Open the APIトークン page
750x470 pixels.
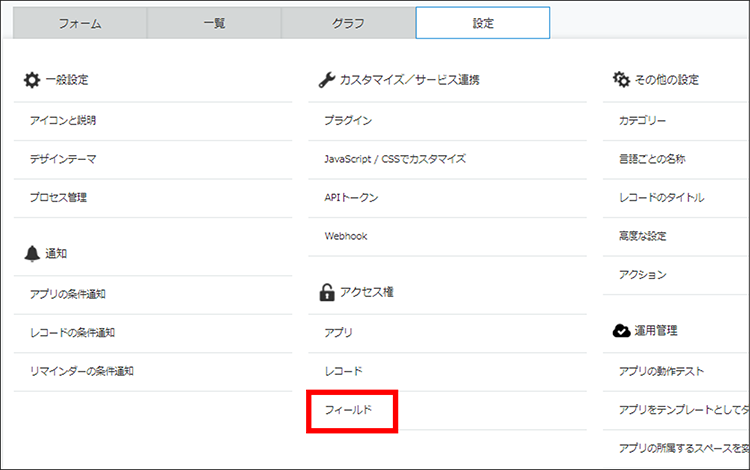coord(351,197)
